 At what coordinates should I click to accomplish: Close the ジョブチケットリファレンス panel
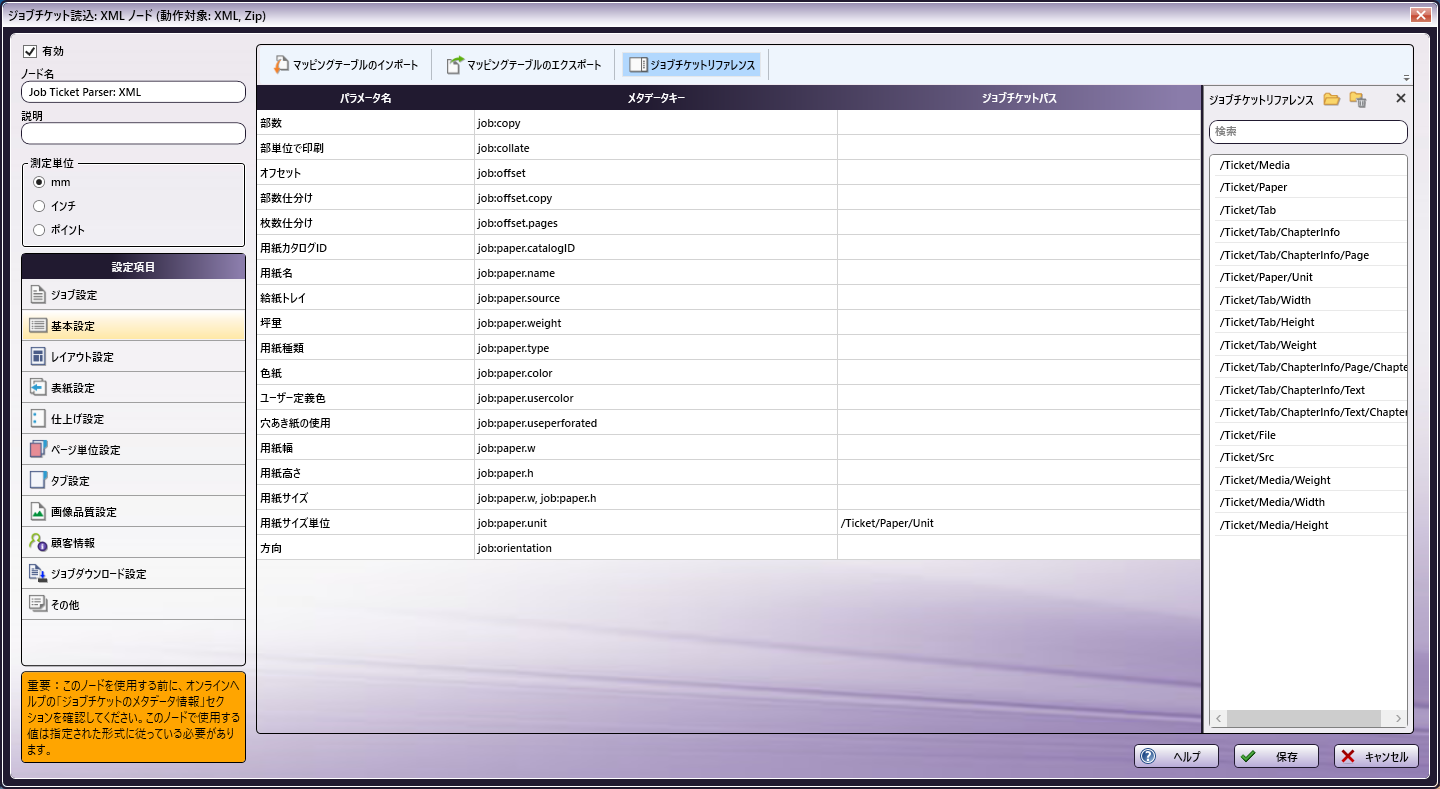[x=1400, y=99]
